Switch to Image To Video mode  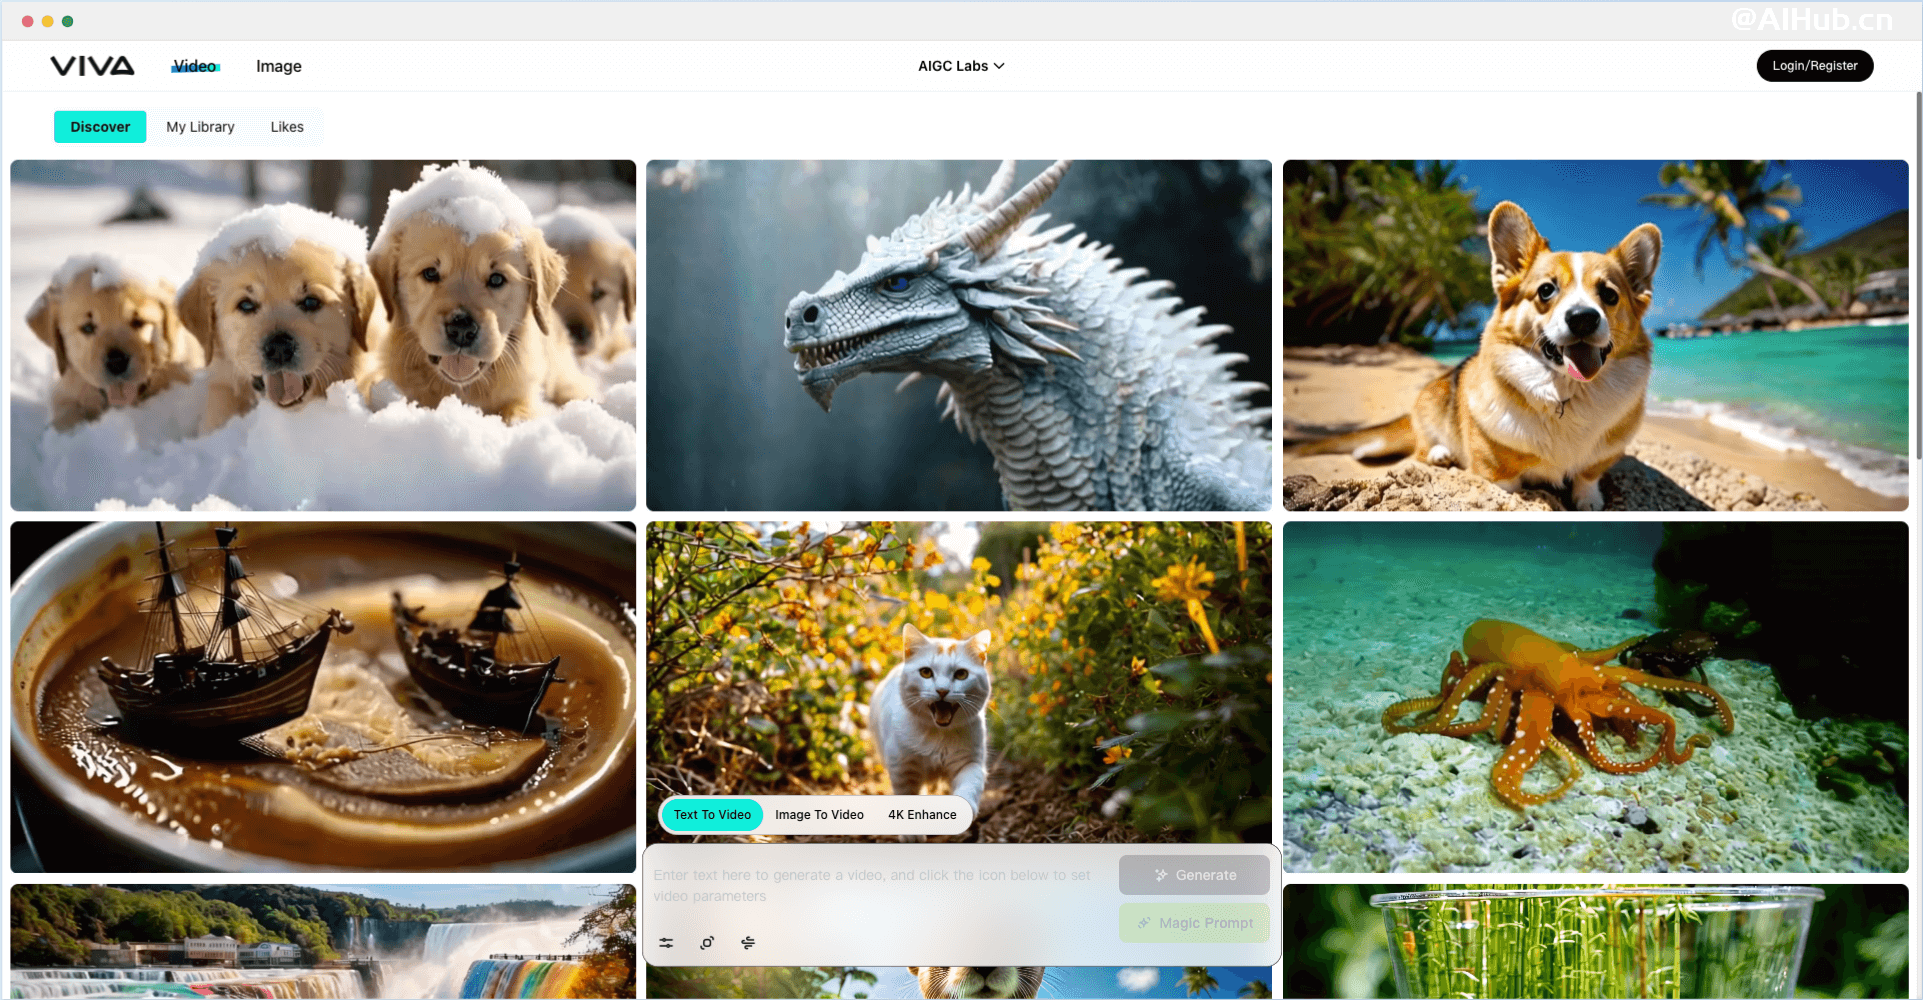(819, 815)
